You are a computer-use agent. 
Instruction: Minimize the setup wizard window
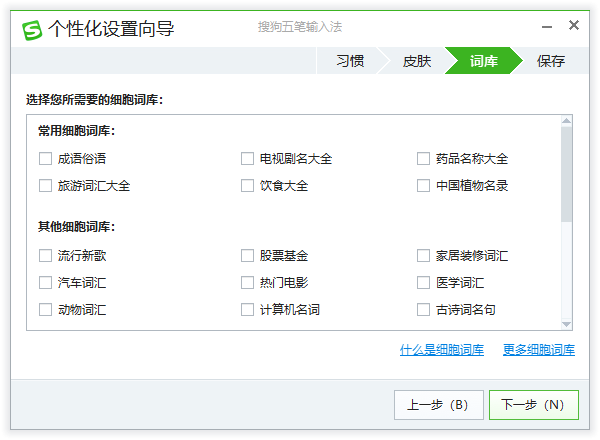pos(547,26)
